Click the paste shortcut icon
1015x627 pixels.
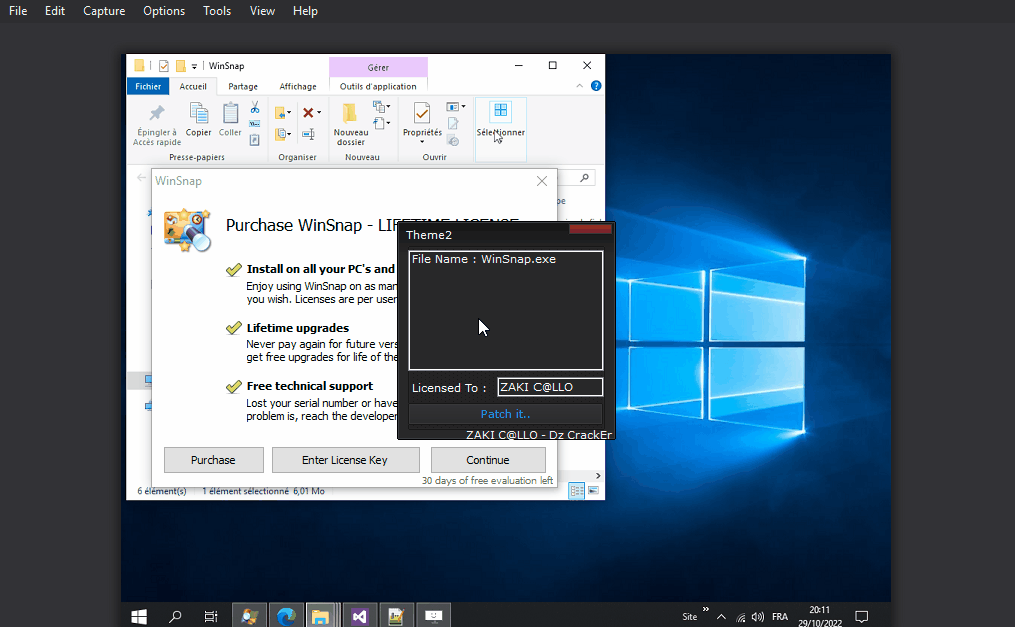254,140
